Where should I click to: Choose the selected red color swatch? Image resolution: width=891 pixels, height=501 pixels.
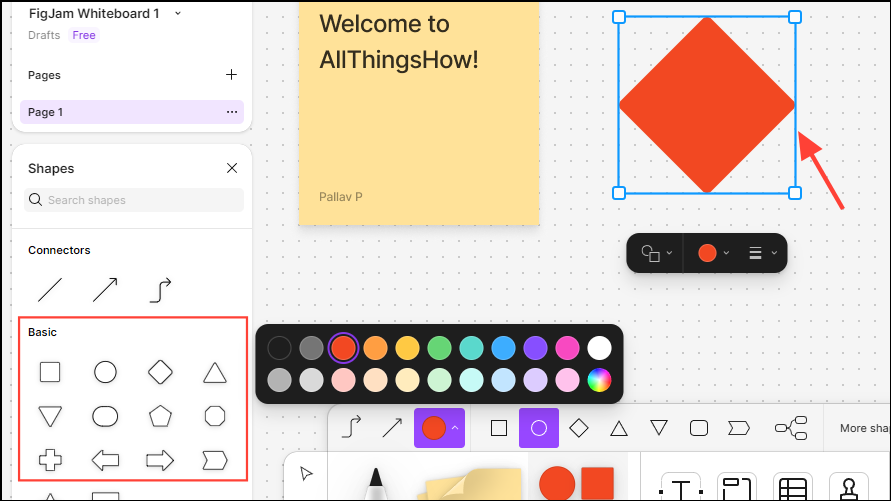[x=343, y=348]
